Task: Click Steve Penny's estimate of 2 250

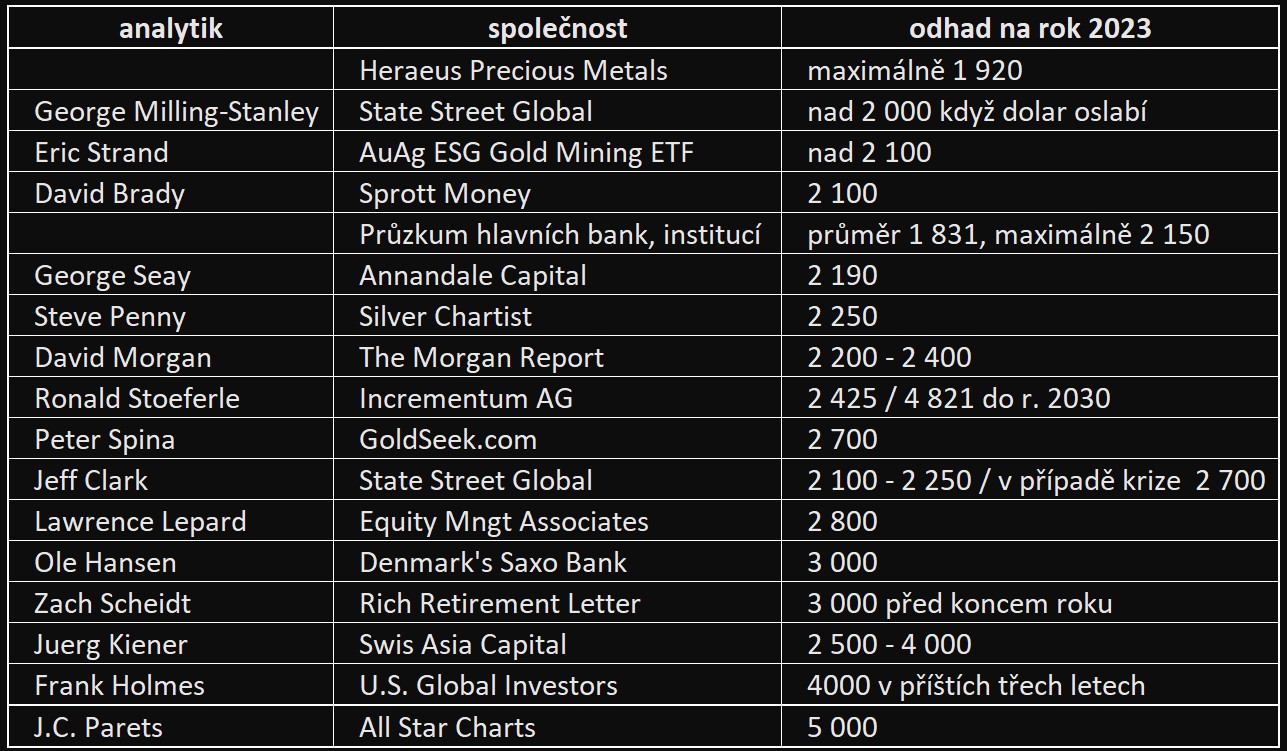Action: point(1030,316)
